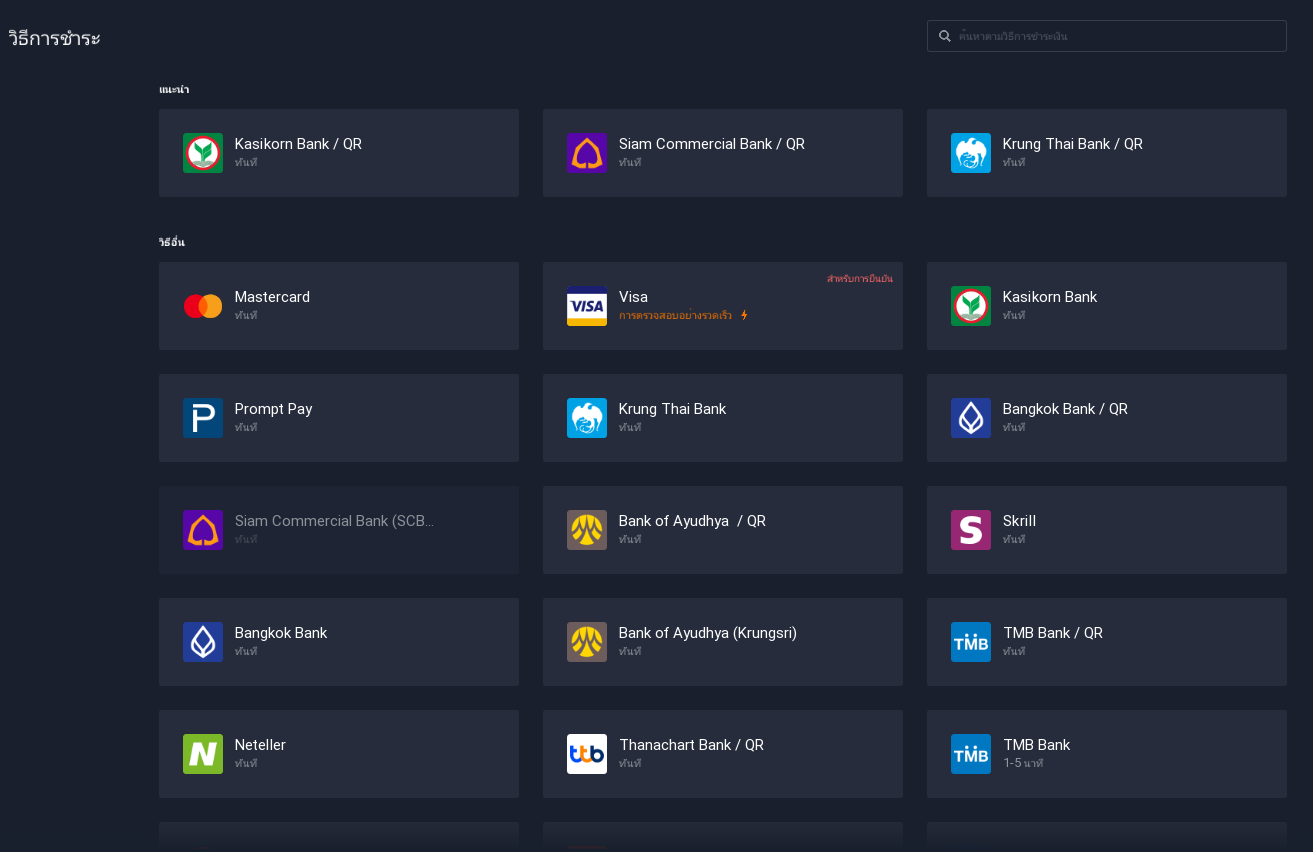The image size is (1313, 852).
Task: Click the 'Neteller' method name
Action: 260,745
